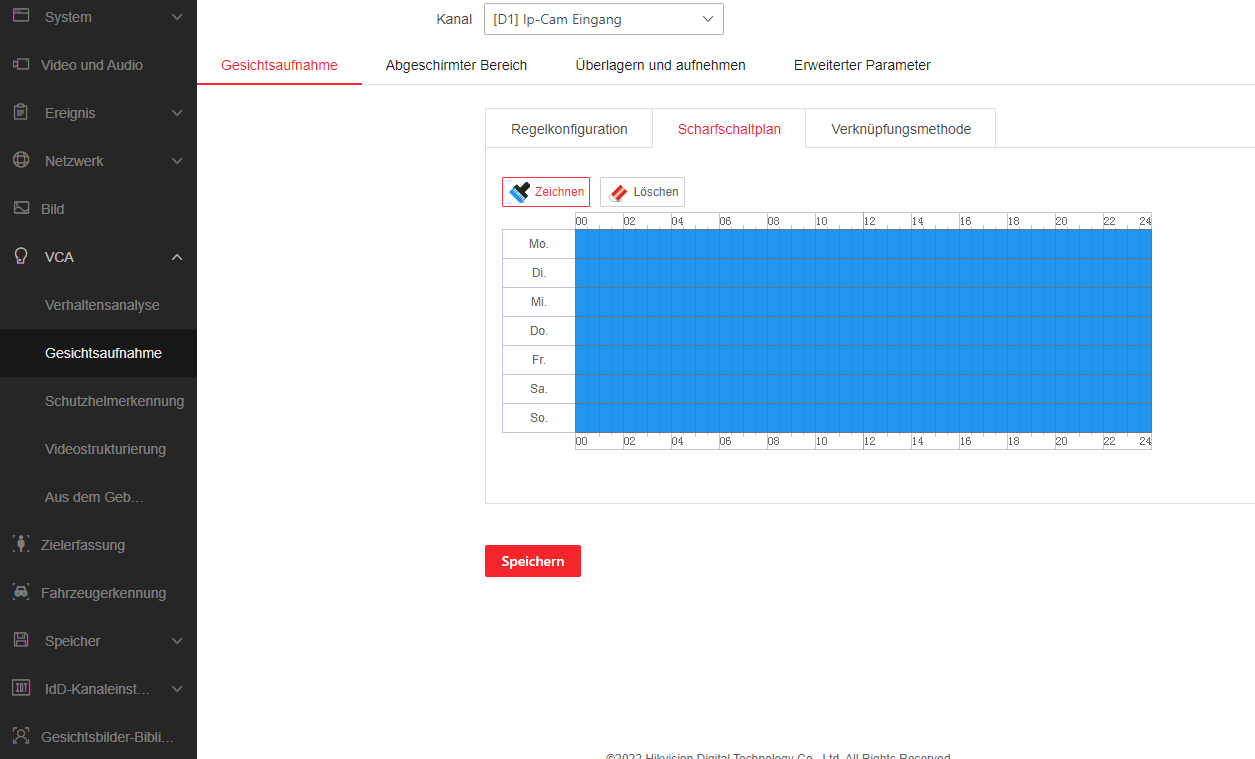Click the Netzwerk globe icon
The width and height of the screenshot is (1255, 759).
(21, 161)
